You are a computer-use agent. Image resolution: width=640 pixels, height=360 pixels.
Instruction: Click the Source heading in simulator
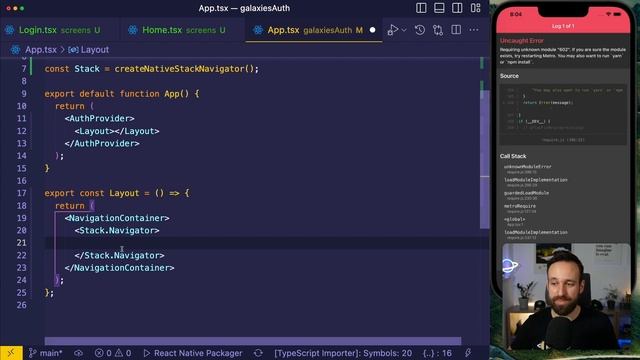tap(509, 76)
